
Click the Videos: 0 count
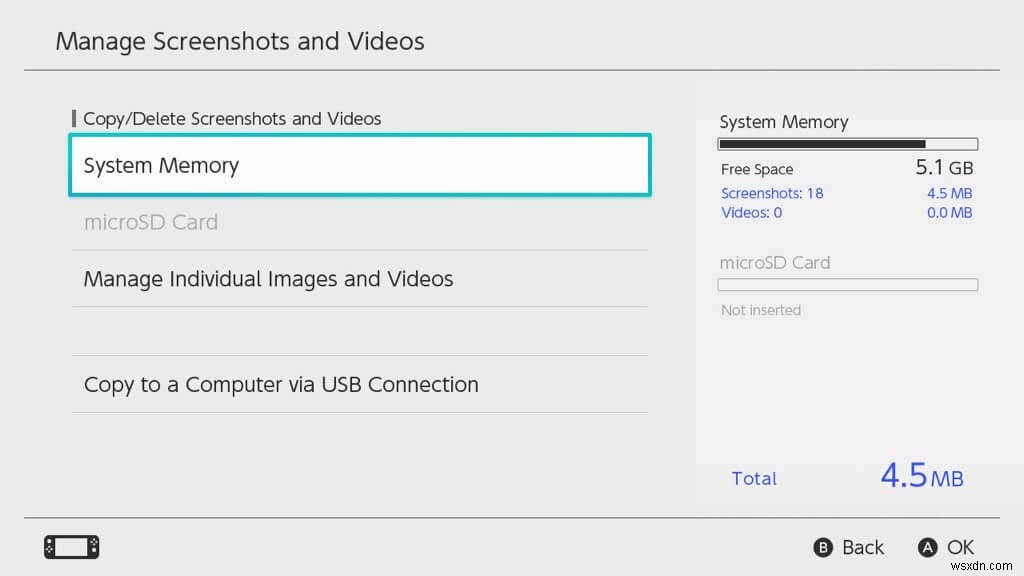tap(751, 212)
